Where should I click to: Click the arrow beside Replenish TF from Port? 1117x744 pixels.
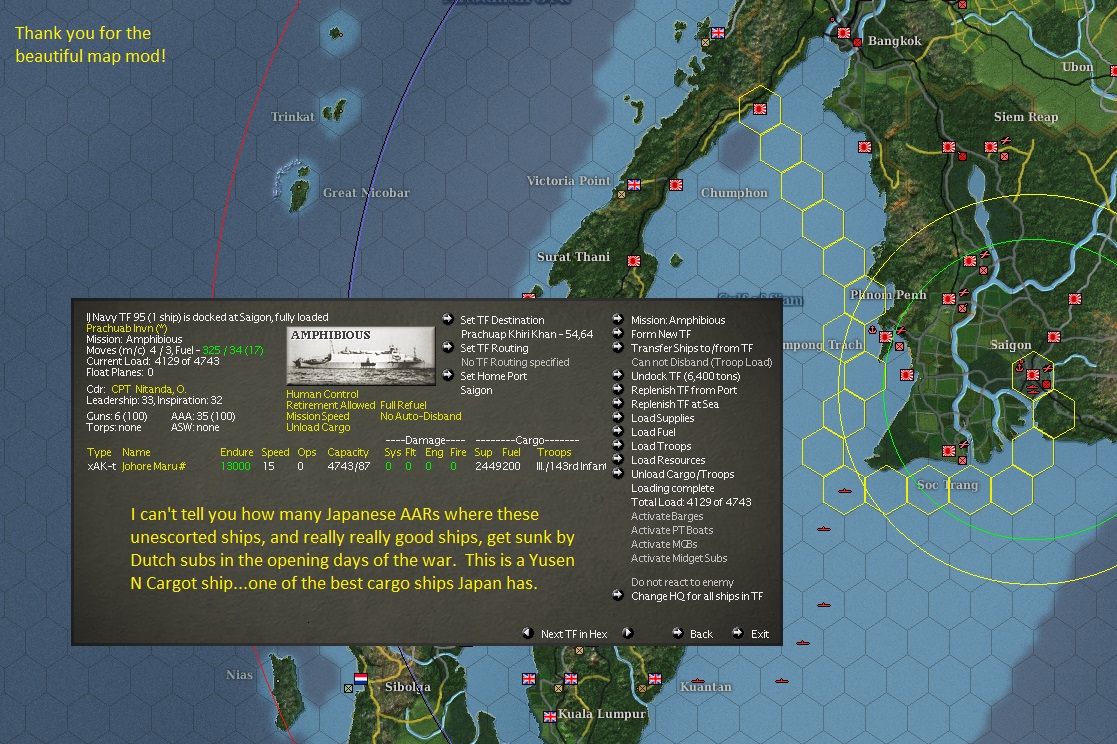pos(618,389)
